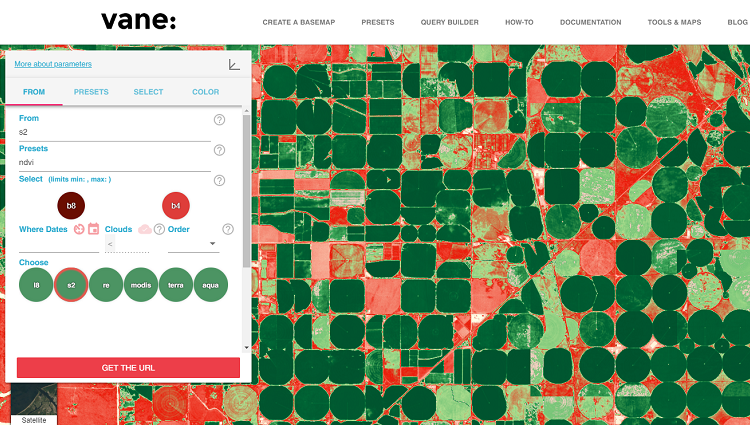This screenshot has height=425, width=750.
Task: Click the help icon next to Clouds
Action: 159,229
